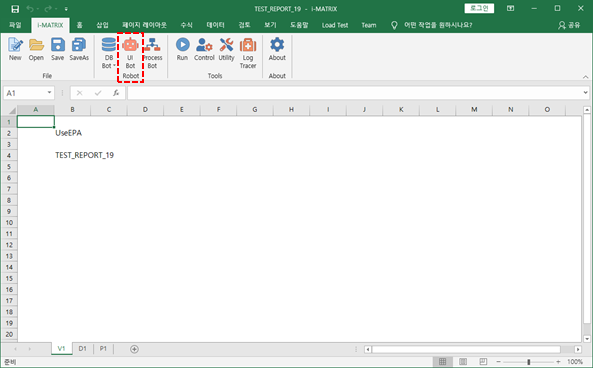Screen dimensions: 593x368
Task: Open the Process Bot tool
Action: click(152, 53)
